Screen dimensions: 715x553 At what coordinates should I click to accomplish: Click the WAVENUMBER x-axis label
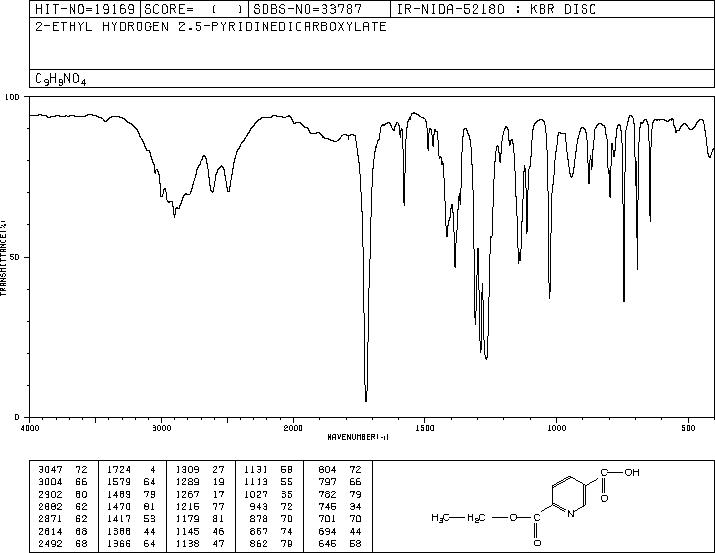(358, 437)
